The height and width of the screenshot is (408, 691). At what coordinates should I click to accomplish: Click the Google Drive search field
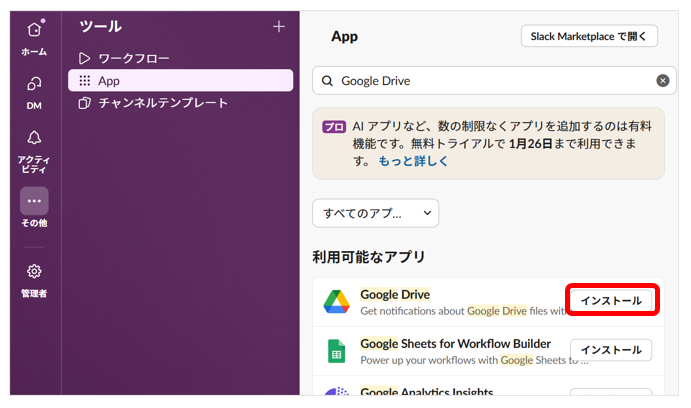(x=494, y=81)
